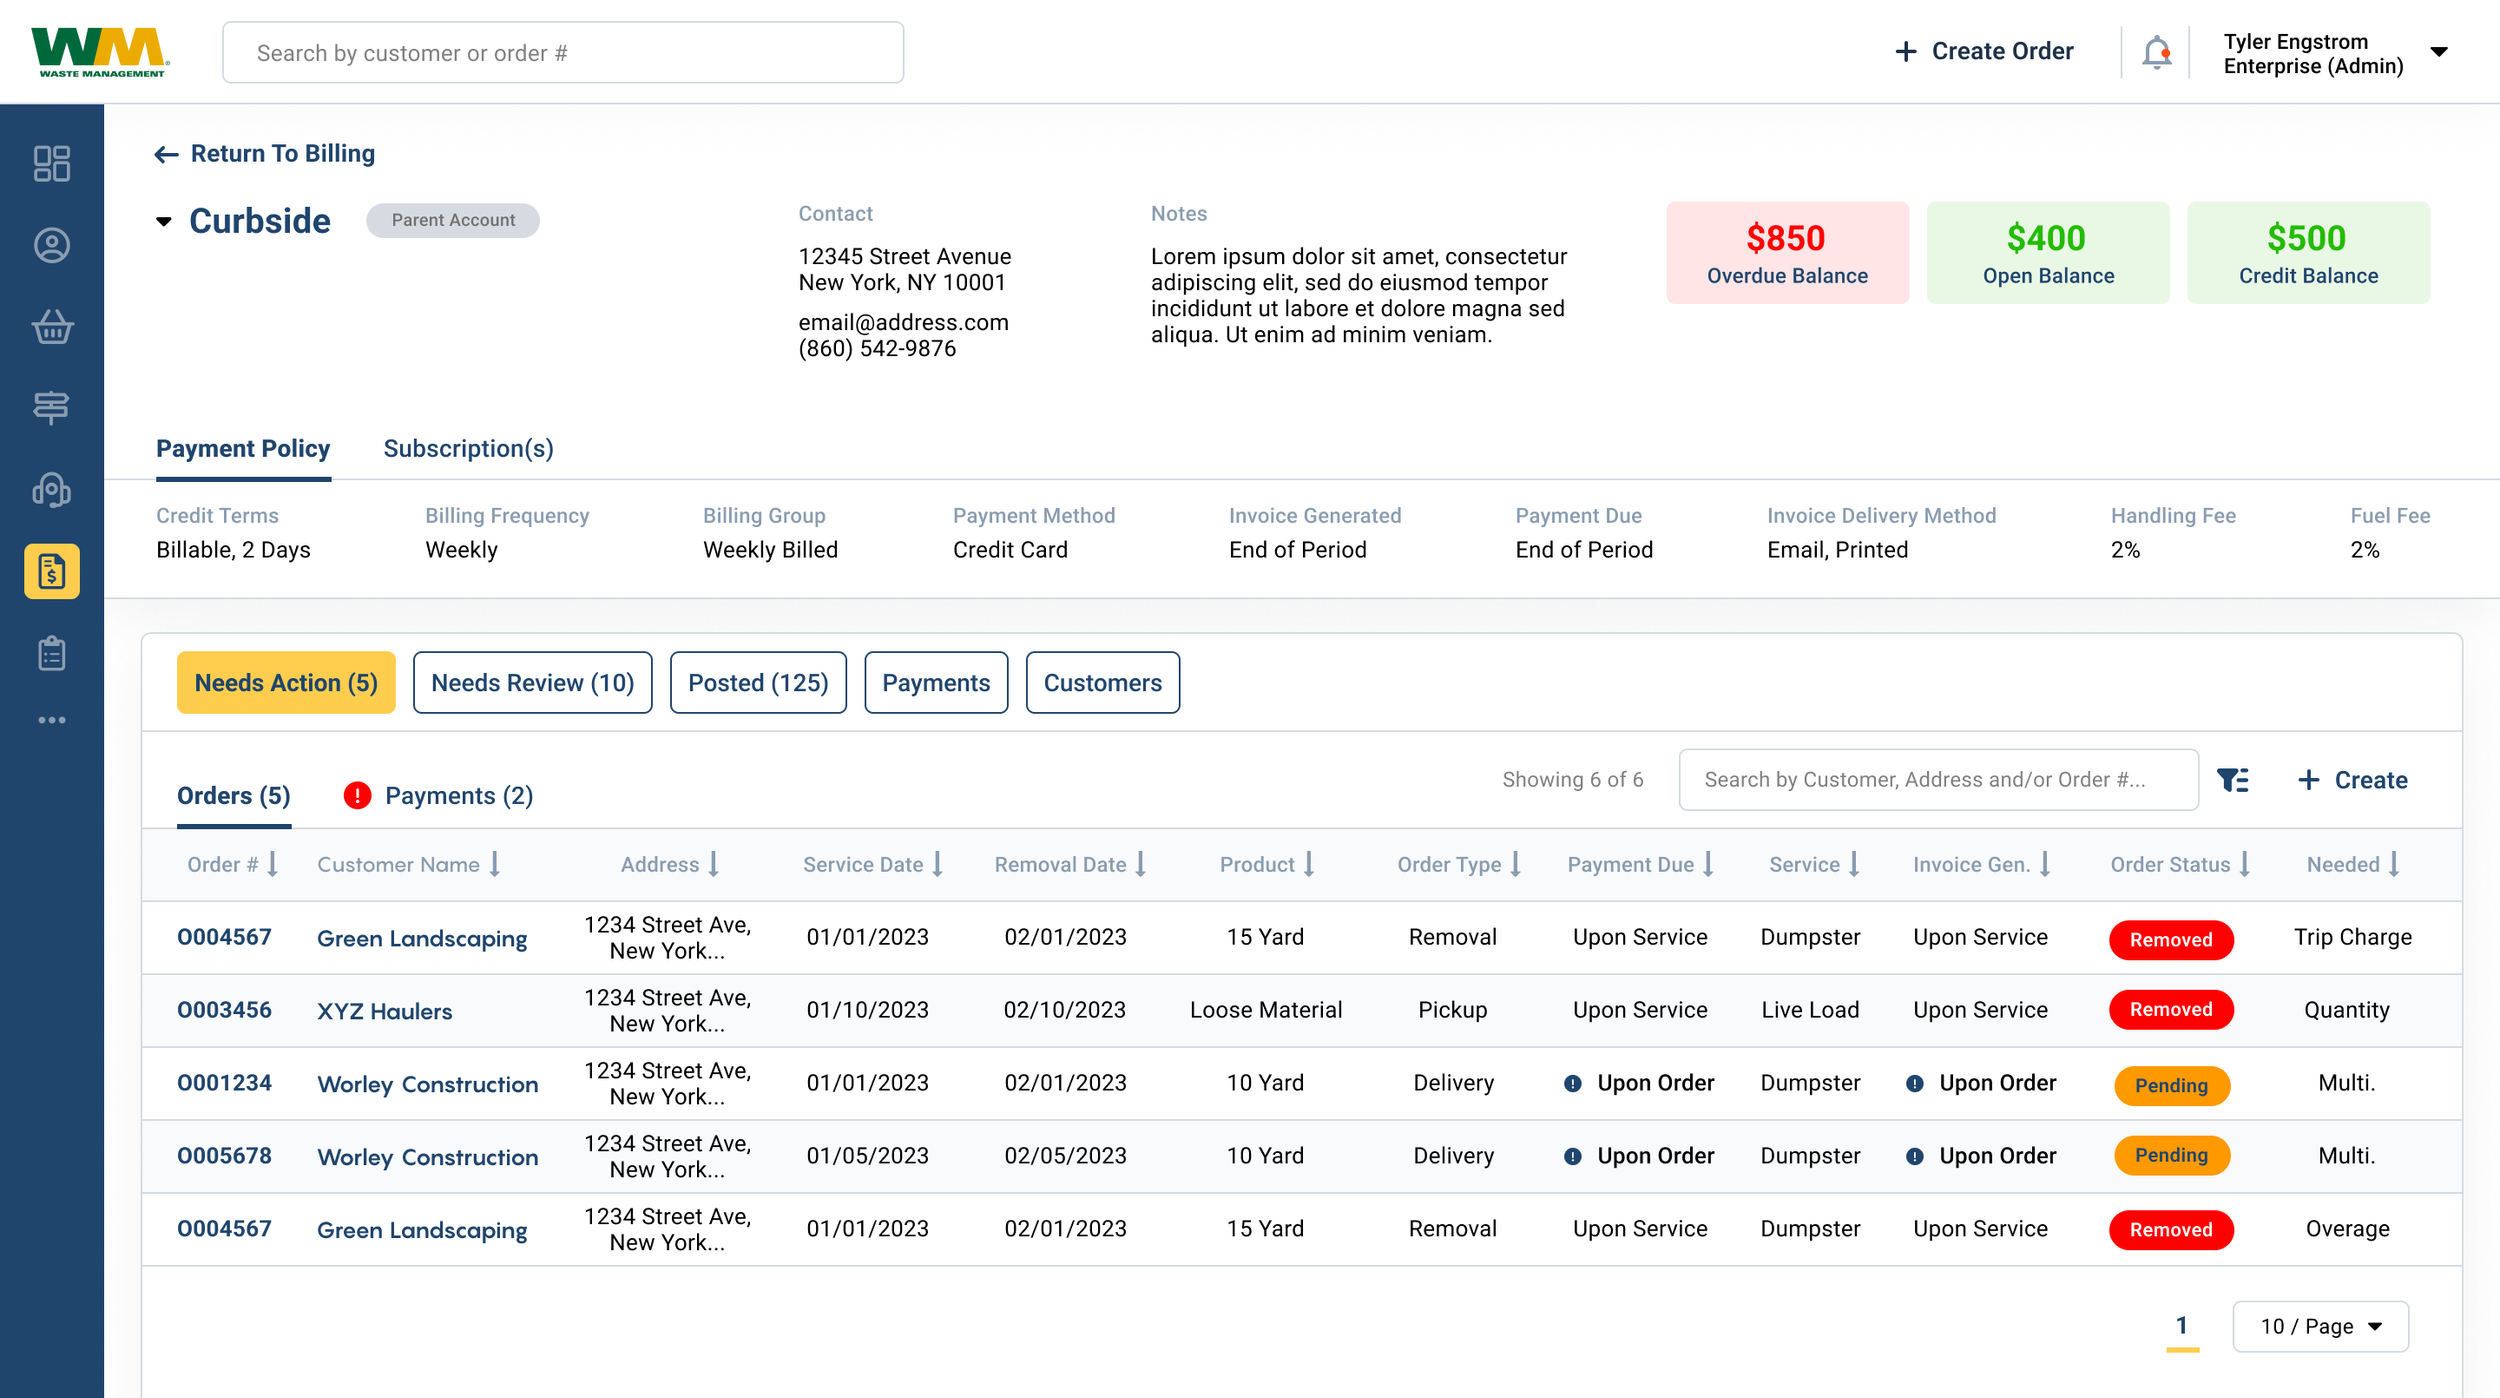This screenshot has width=2500, height=1398.
Task: Sort orders by Service Date descending
Action: (x=936, y=864)
